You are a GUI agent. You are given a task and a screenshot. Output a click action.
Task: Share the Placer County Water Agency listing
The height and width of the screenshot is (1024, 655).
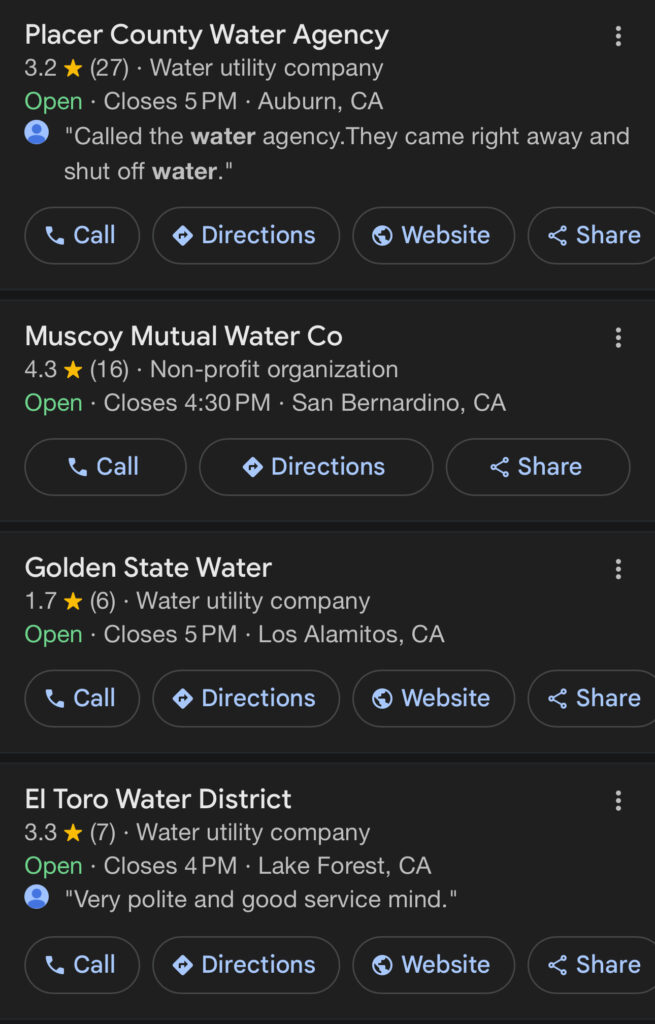tap(594, 236)
